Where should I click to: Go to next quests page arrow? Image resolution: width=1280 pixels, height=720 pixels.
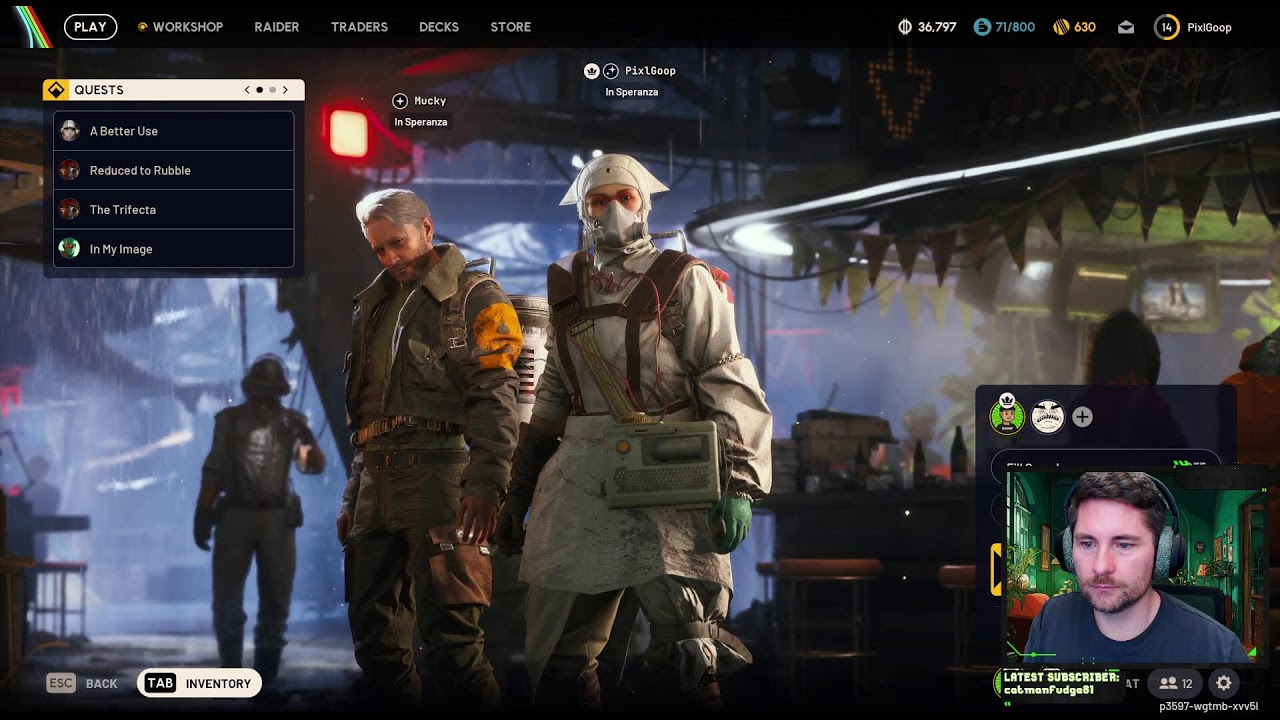tap(285, 90)
